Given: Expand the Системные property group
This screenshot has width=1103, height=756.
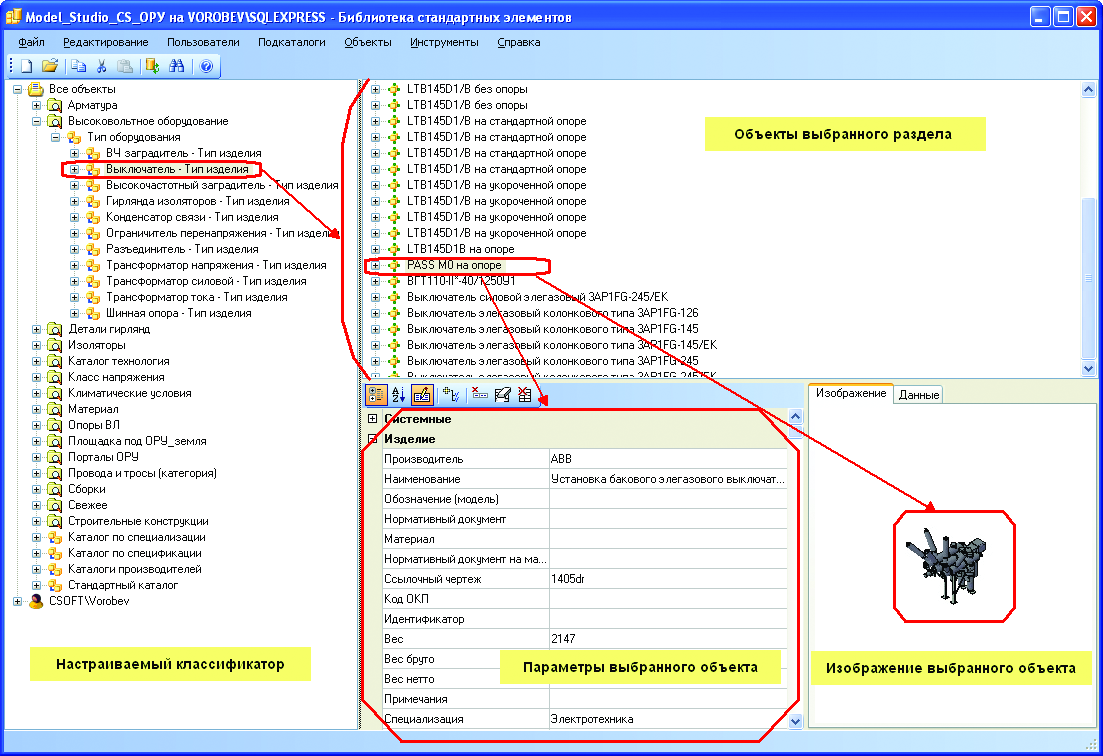Looking at the screenshot, I should pyautogui.click(x=373, y=419).
